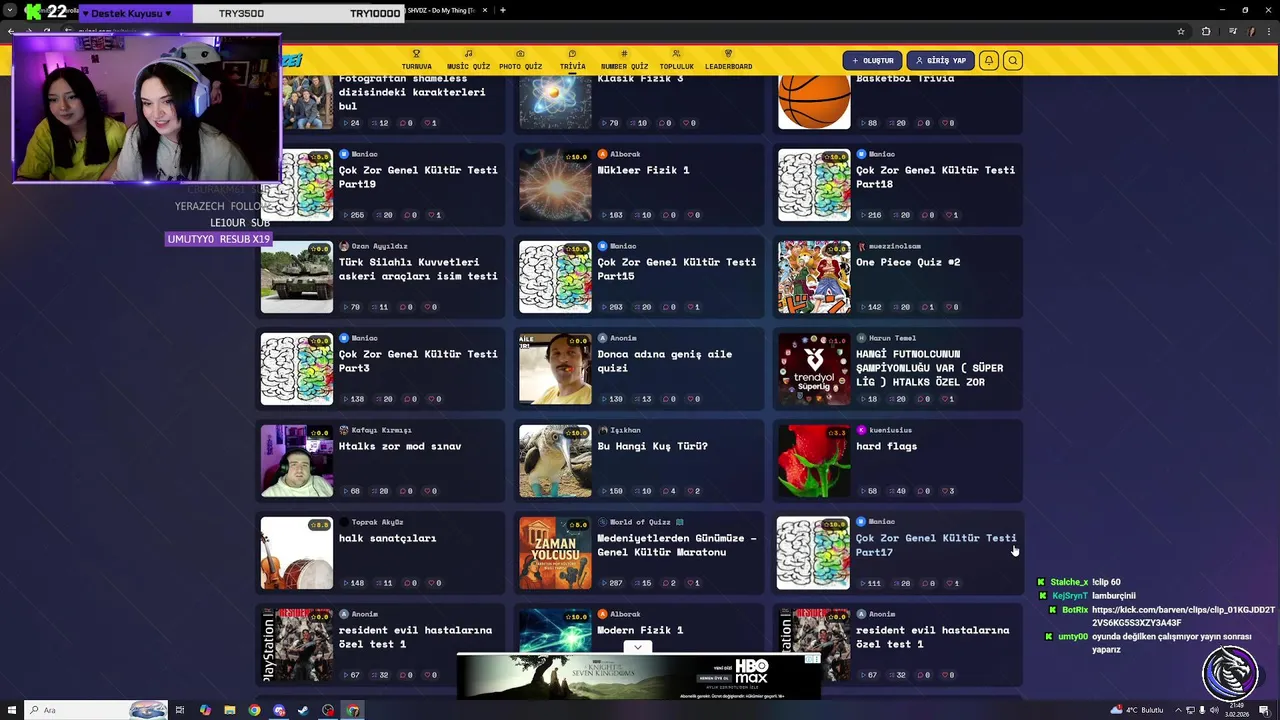Click the Windows Start button
The width and height of the screenshot is (1280, 720).
(11, 710)
